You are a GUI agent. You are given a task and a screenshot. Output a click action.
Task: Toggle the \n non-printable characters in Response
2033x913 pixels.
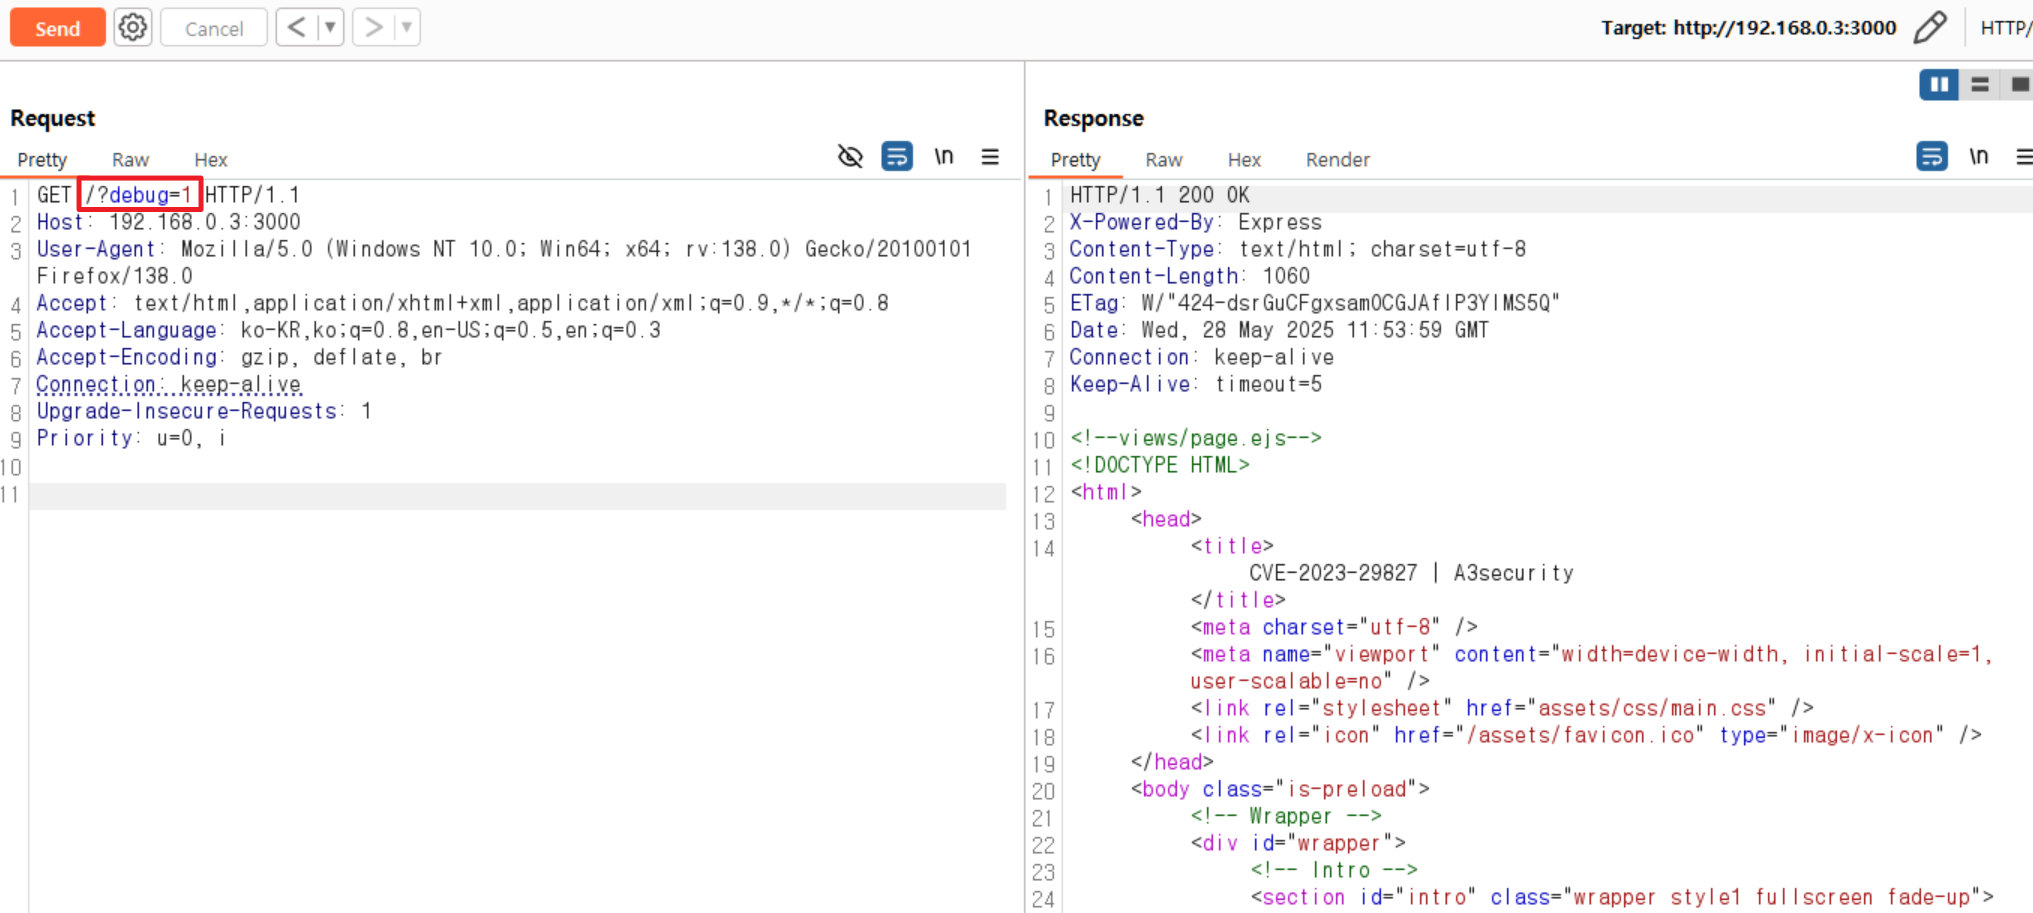click(x=1979, y=156)
